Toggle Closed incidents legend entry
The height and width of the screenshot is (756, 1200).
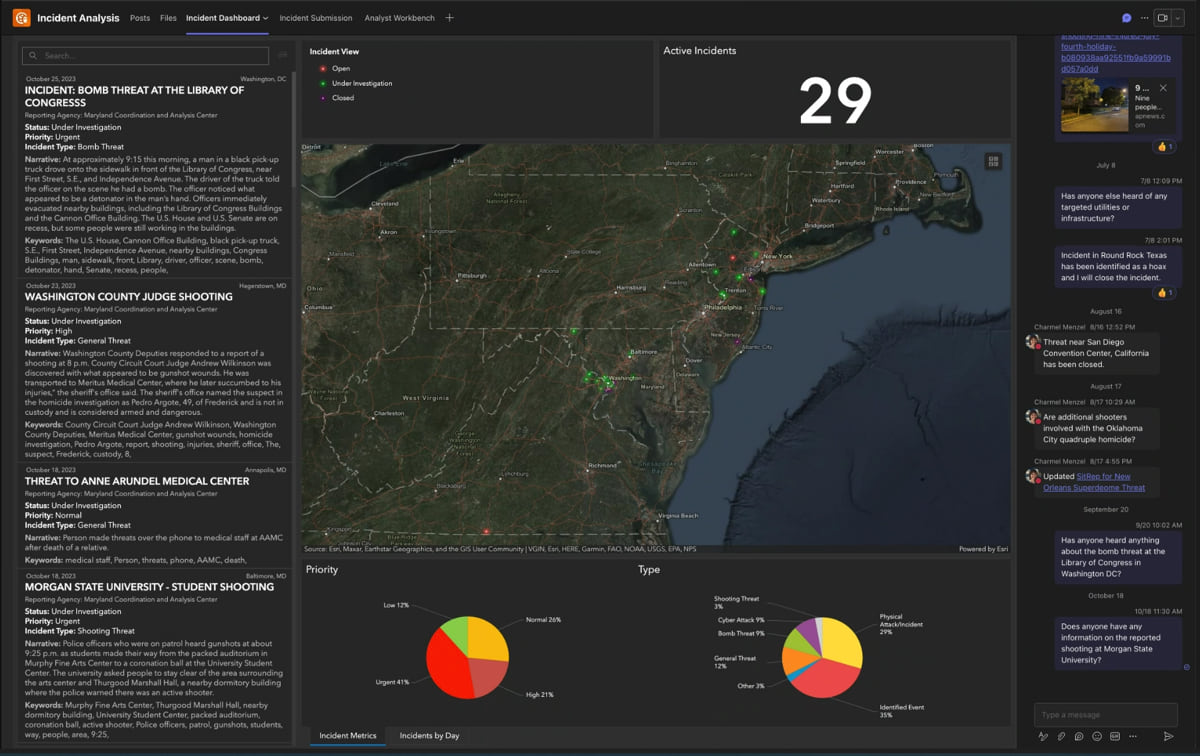[x=336, y=98]
